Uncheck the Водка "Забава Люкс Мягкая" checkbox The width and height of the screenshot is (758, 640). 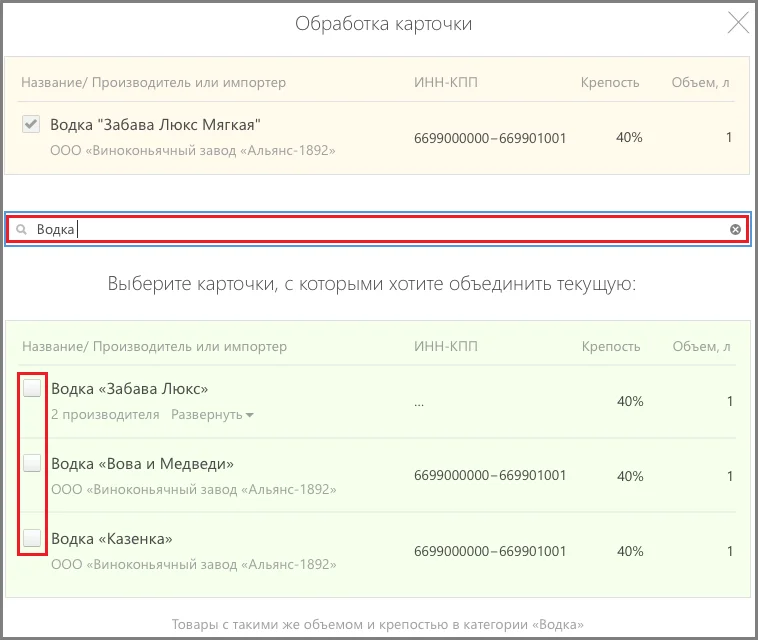(31, 124)
